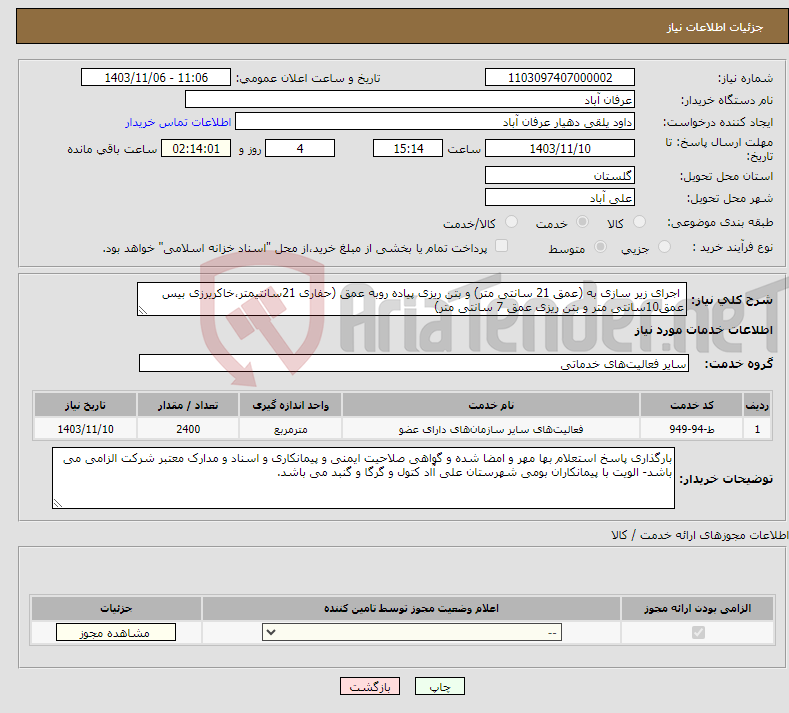
Task: Click the need date cell 1403/11/10 in the table
Action: pyautogui.click(x=85, y=429)
